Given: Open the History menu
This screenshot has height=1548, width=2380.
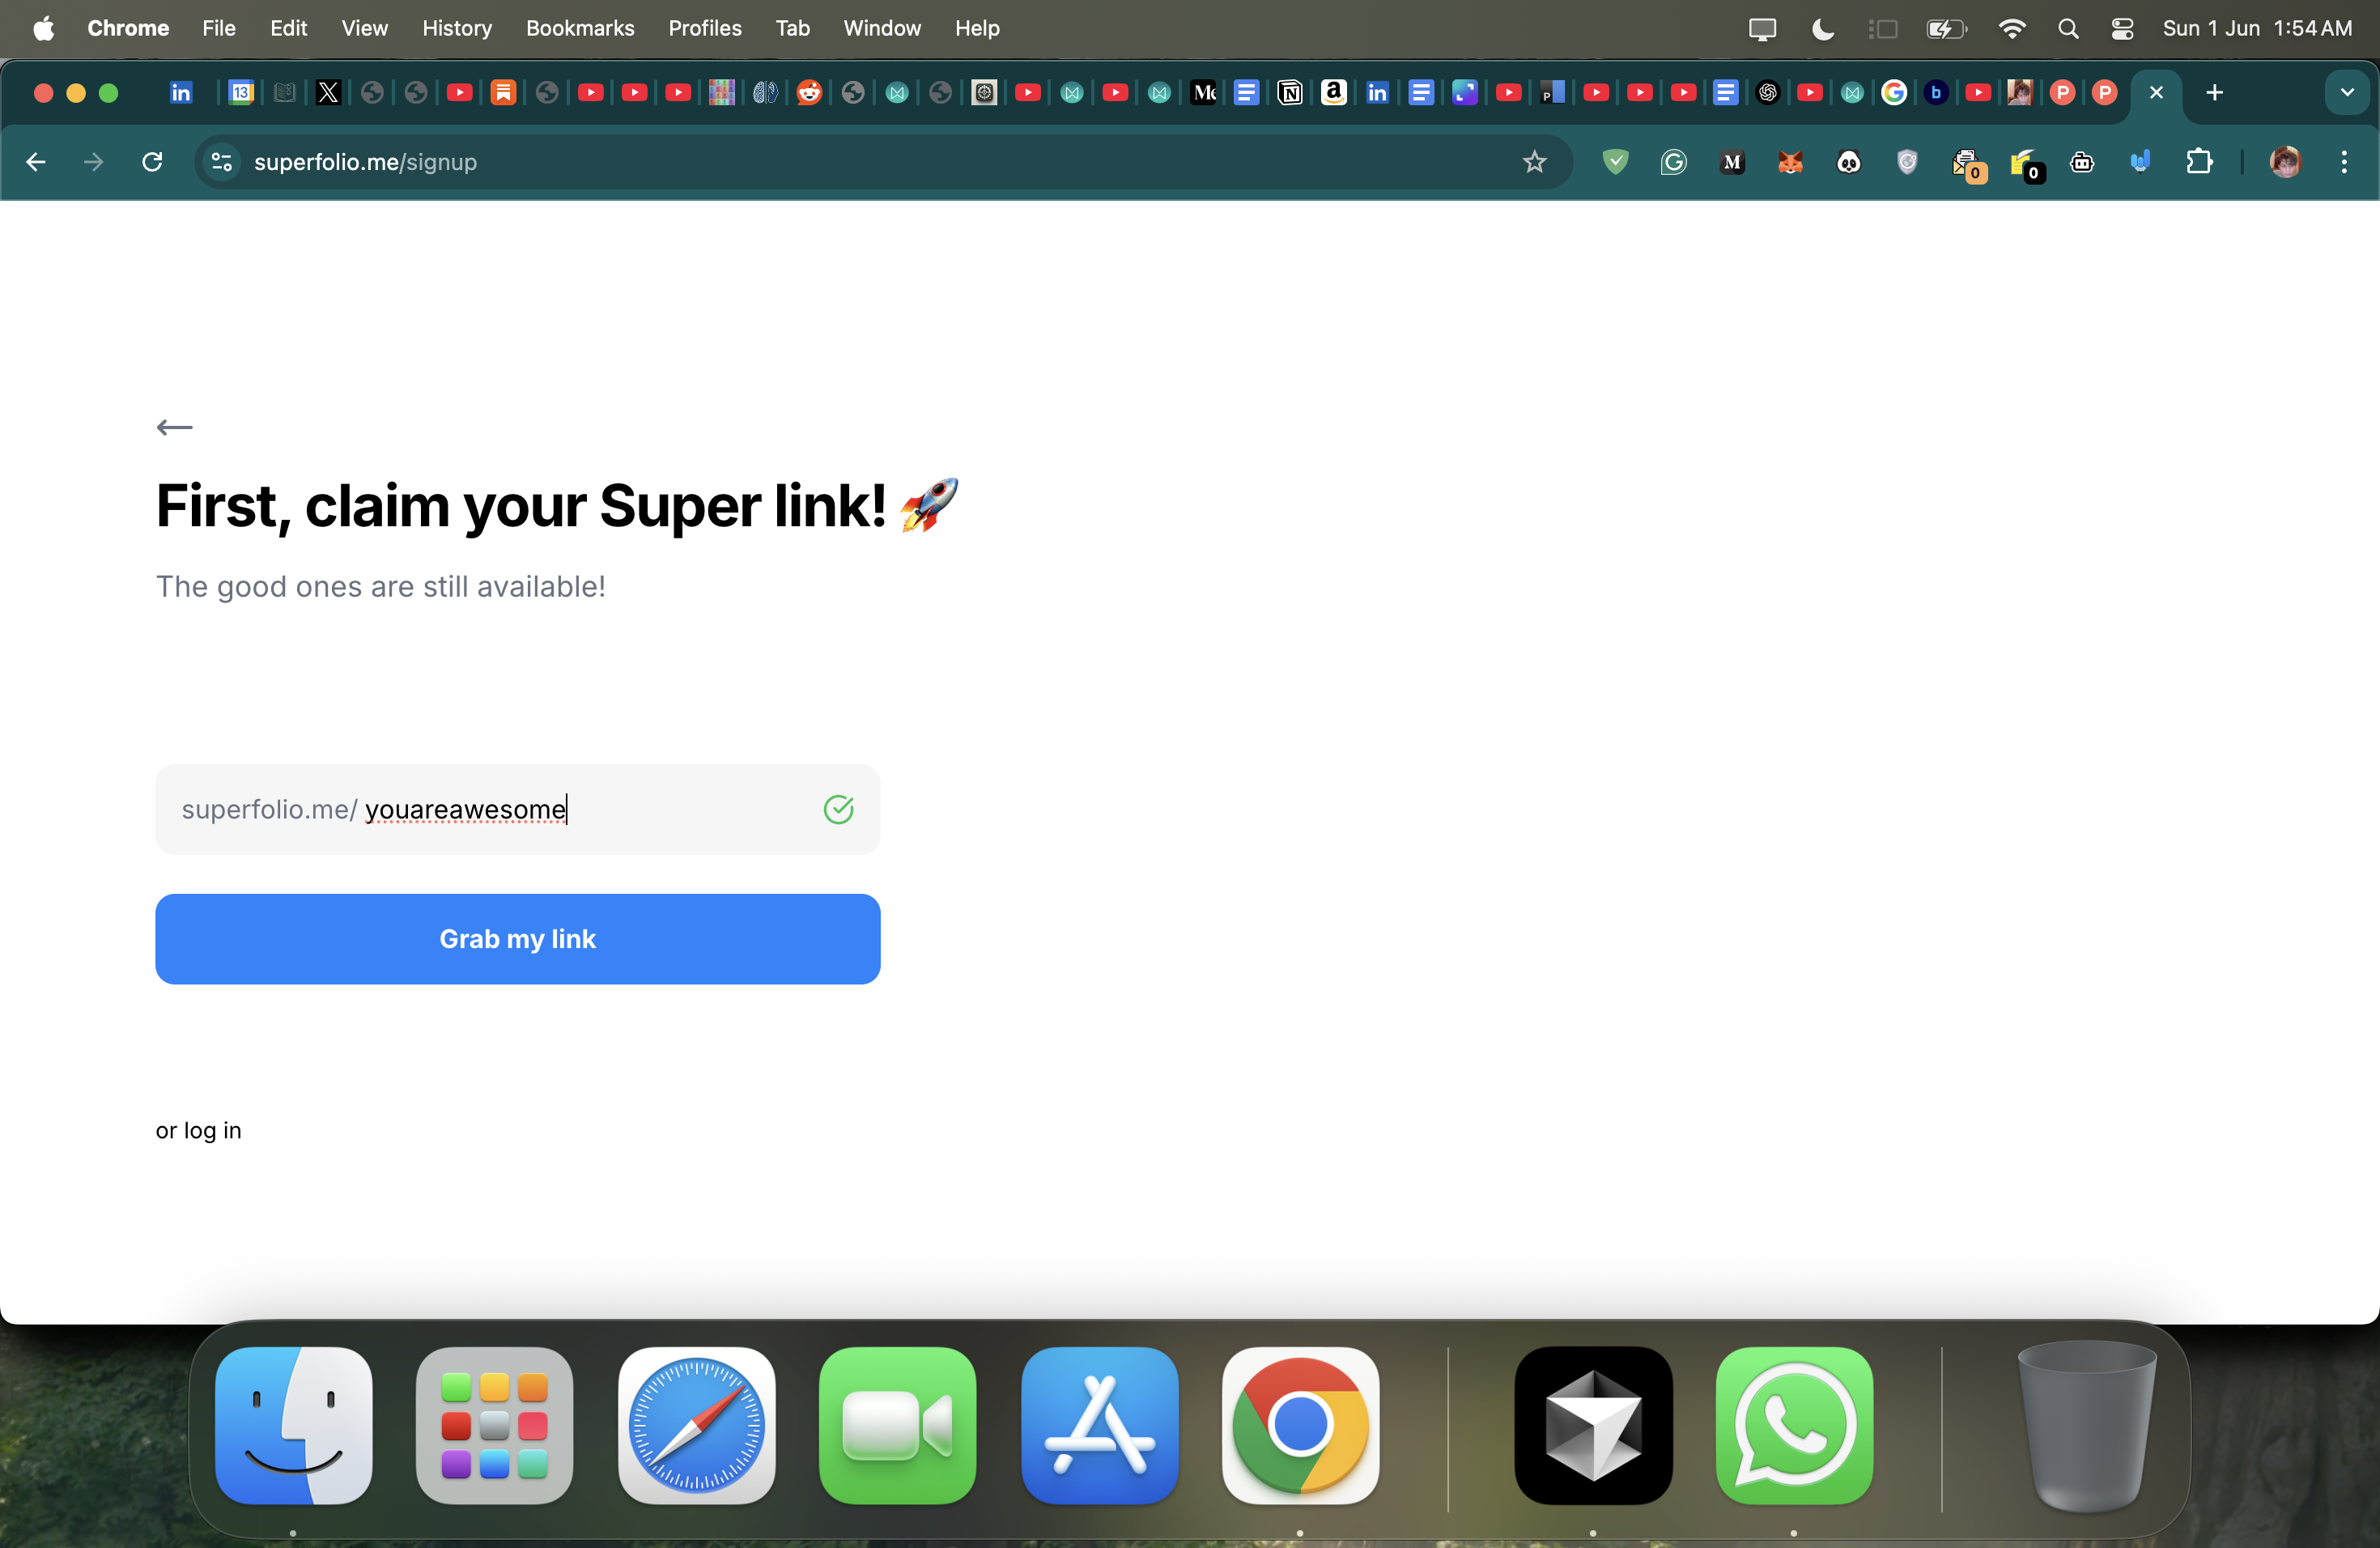Looking at the screenshot, I should 457,28.
